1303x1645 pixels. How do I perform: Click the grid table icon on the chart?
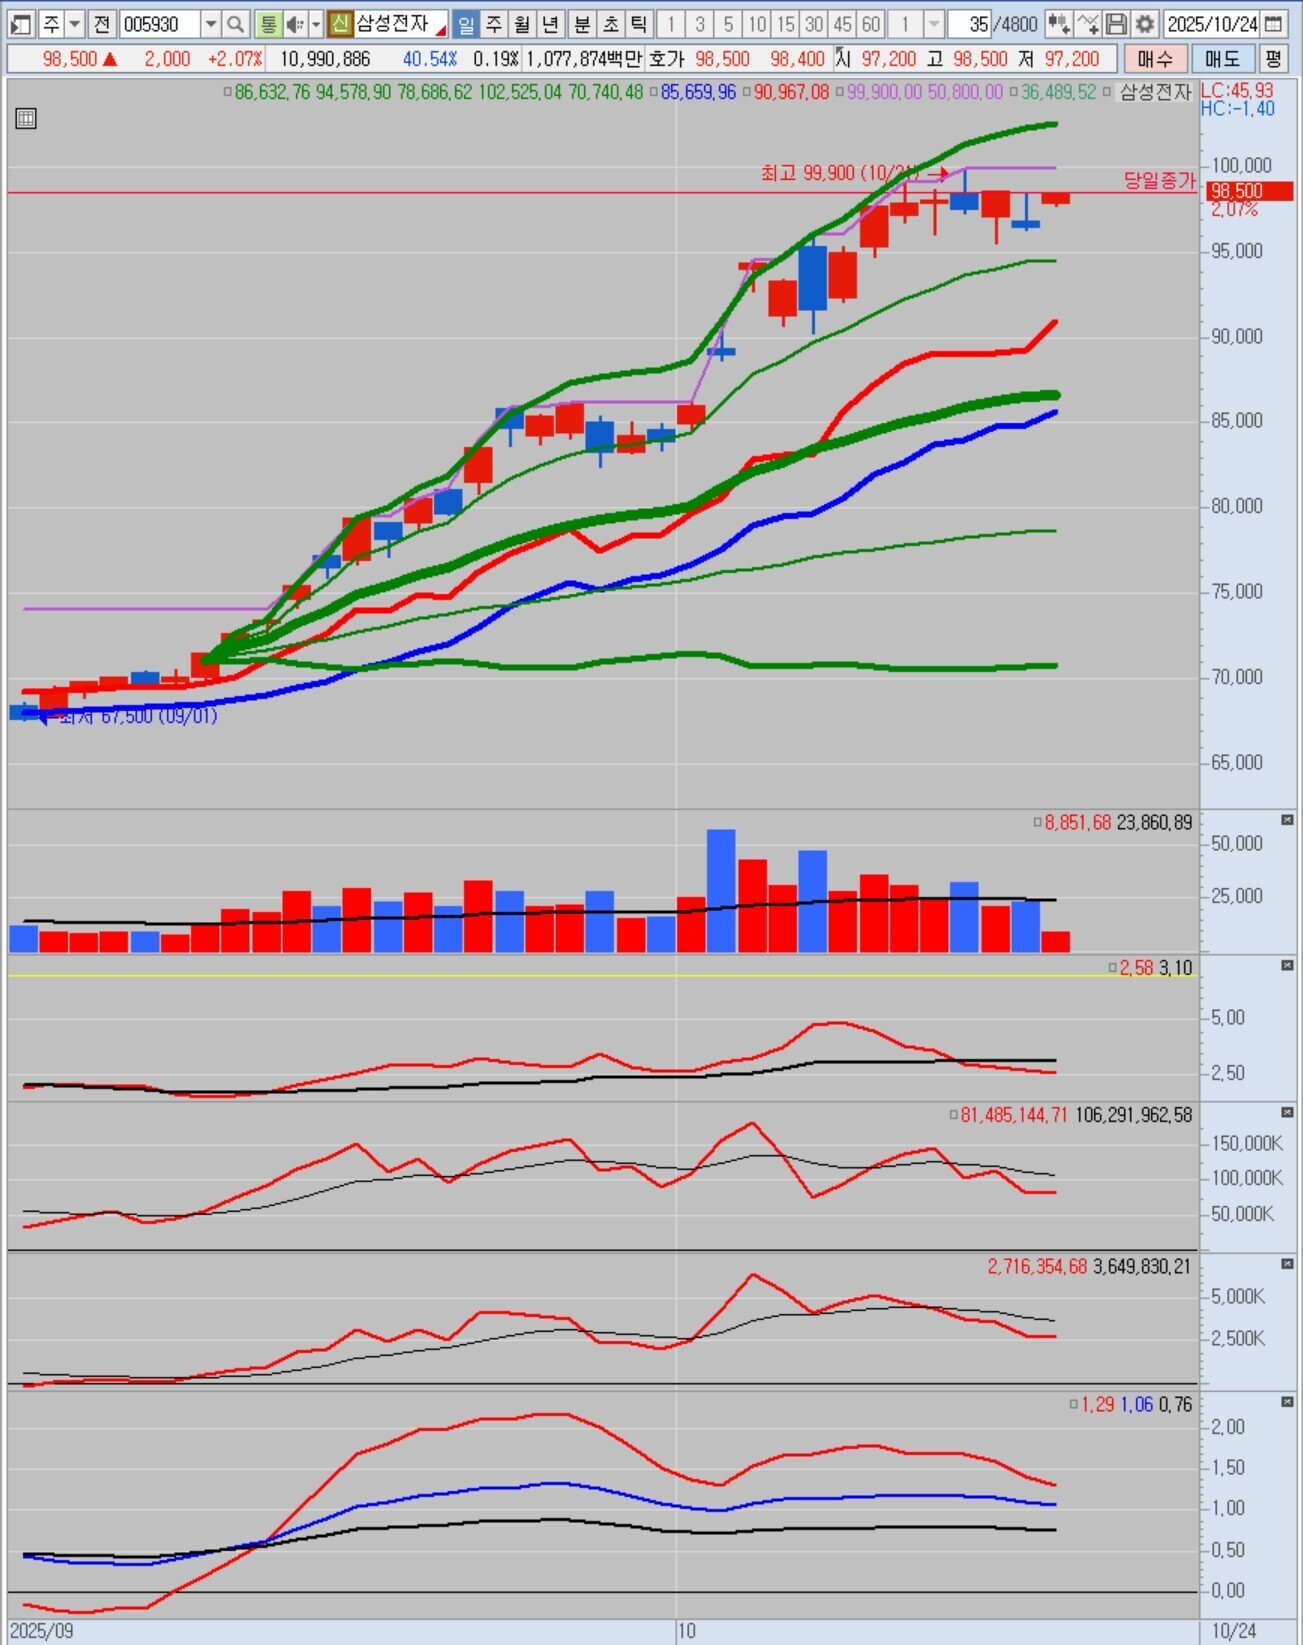[26, 119]
